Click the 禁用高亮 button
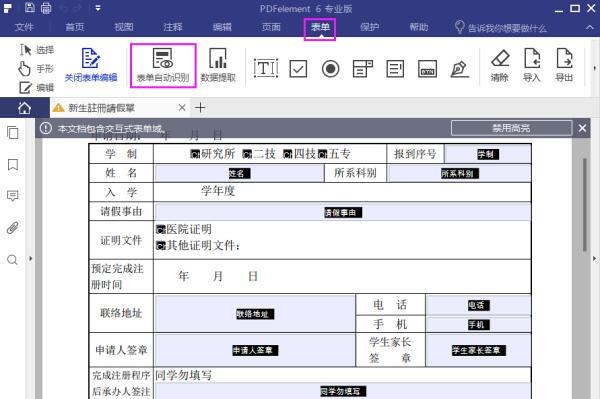This screenshot has height=399, width=600. pyautogui.click(x=512, y=128)
